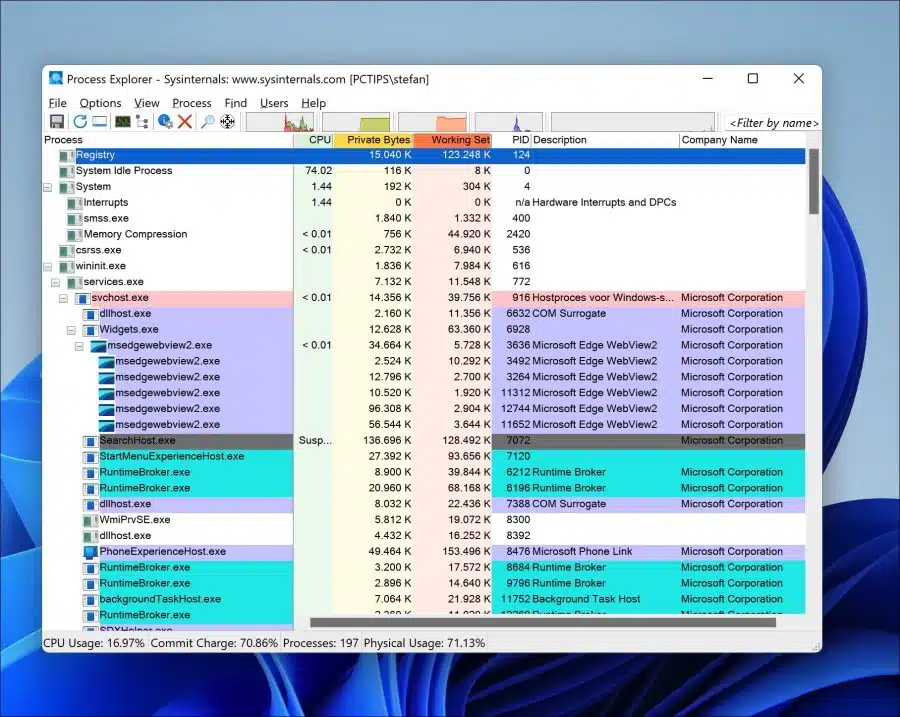Click the horizontal scrollbar thumb
Screen dimensions: 900x717
(x=543, y=622)
